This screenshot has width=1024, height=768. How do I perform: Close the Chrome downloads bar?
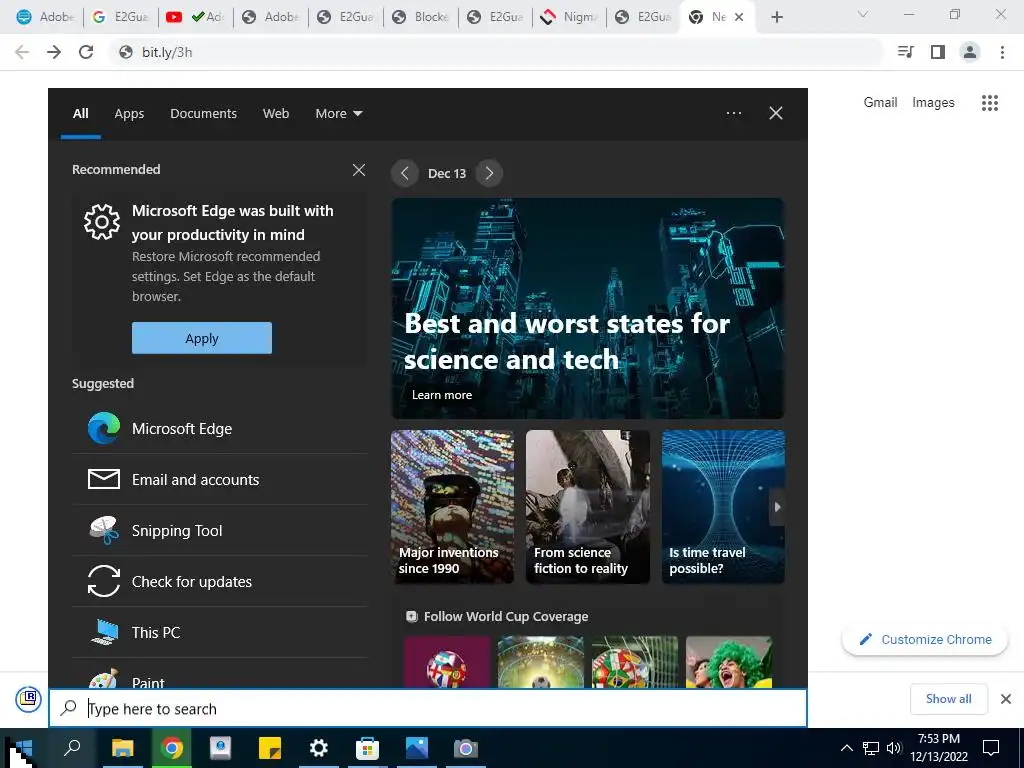click(x=1006, y=699)
